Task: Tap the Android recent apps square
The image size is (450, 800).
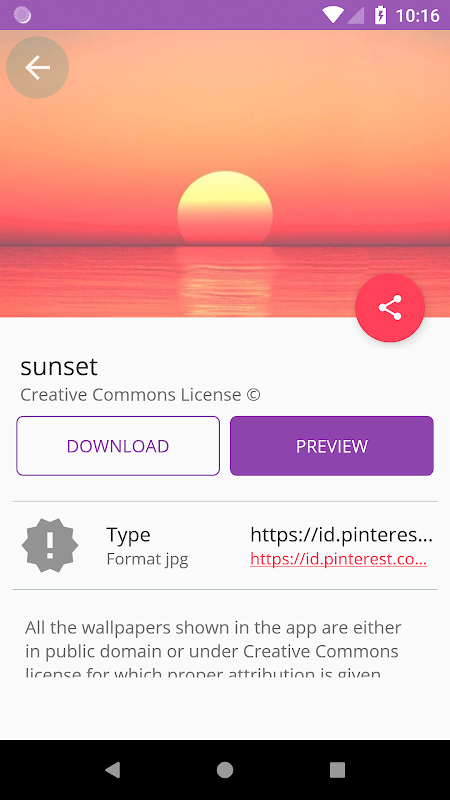Action: [x=337, y=769]
